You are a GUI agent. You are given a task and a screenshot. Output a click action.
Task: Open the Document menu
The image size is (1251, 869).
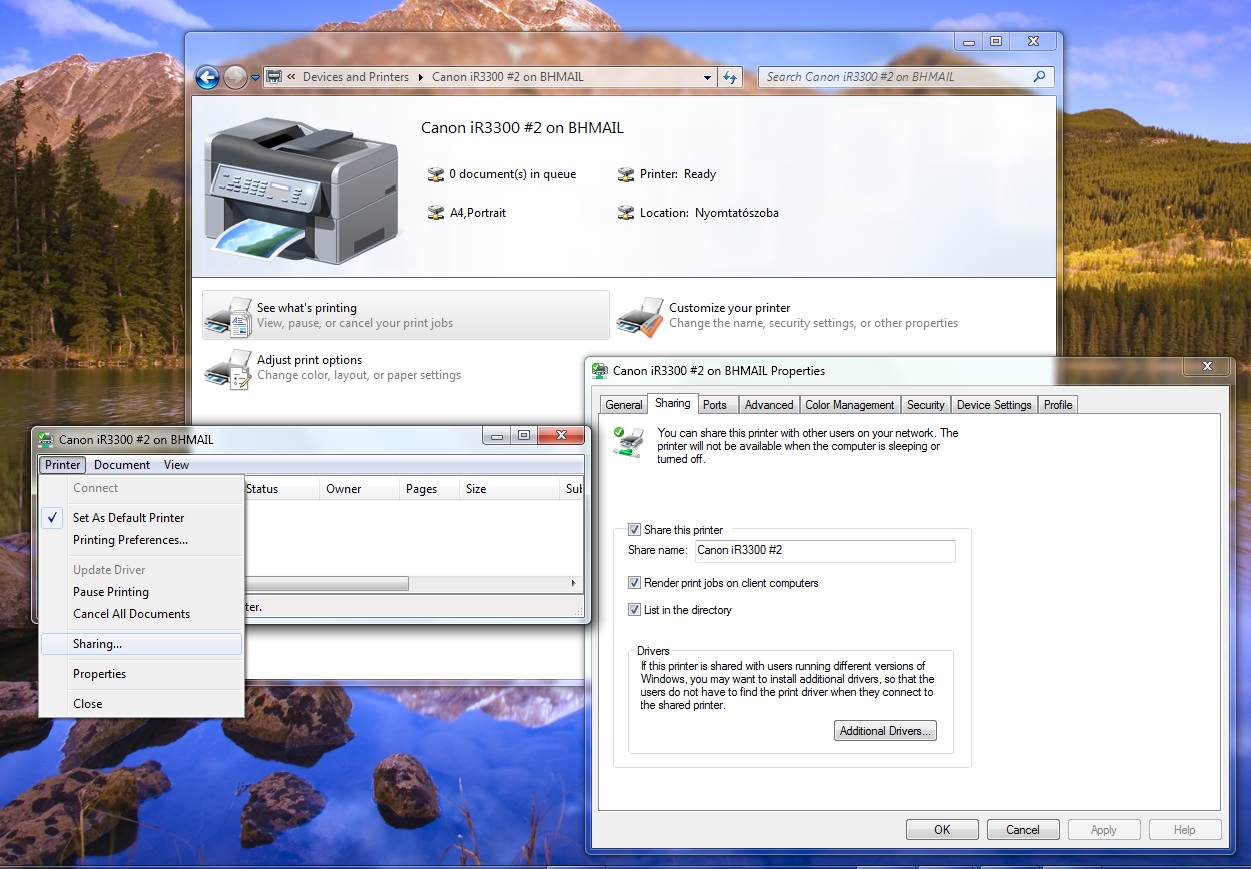(x=122, y=465)
